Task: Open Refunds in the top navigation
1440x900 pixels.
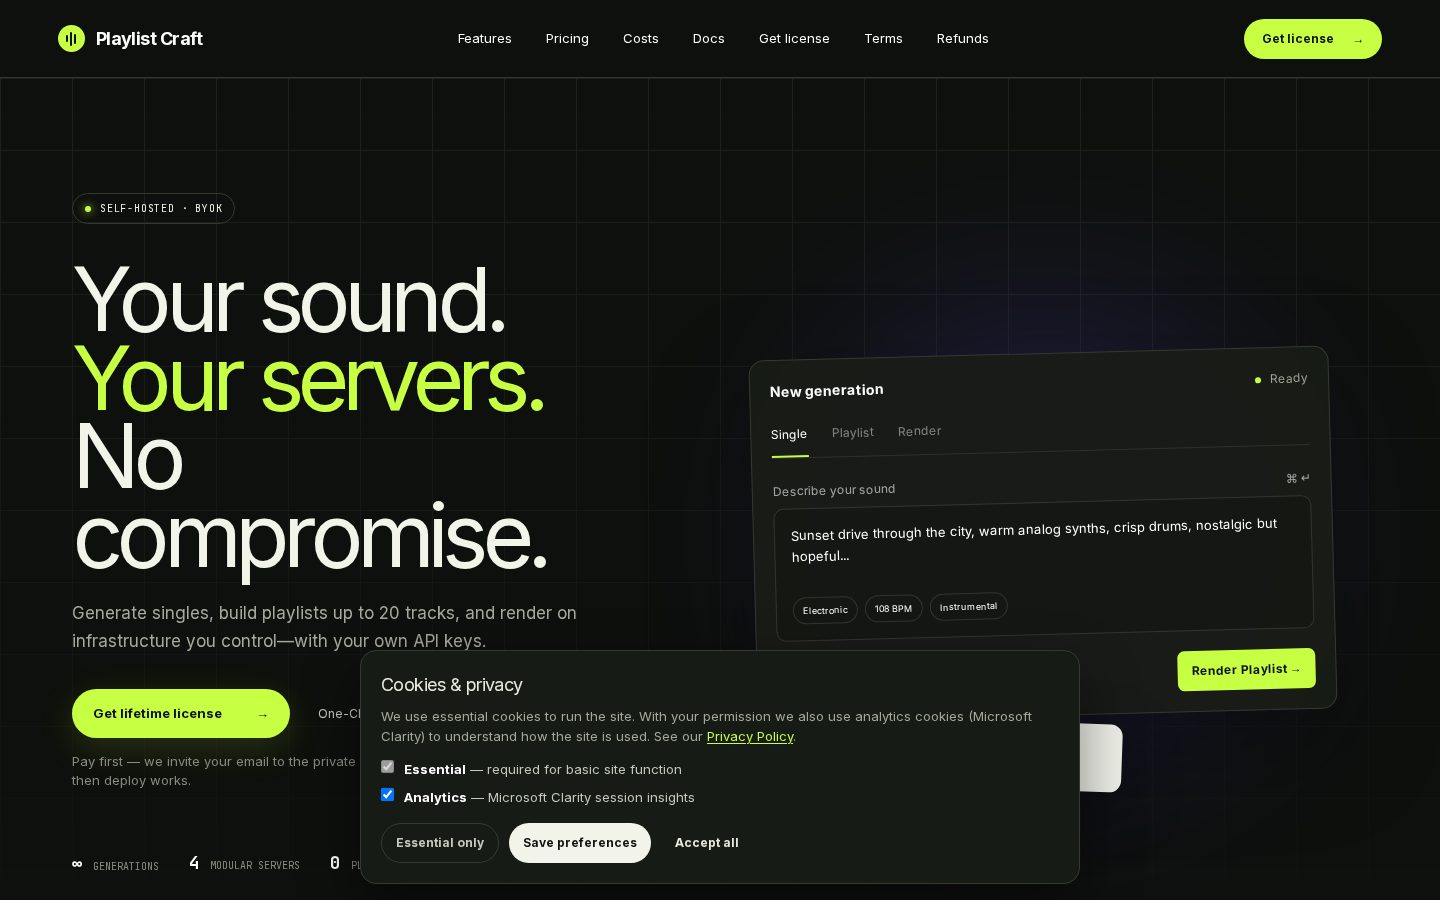Action: point(962,39)
